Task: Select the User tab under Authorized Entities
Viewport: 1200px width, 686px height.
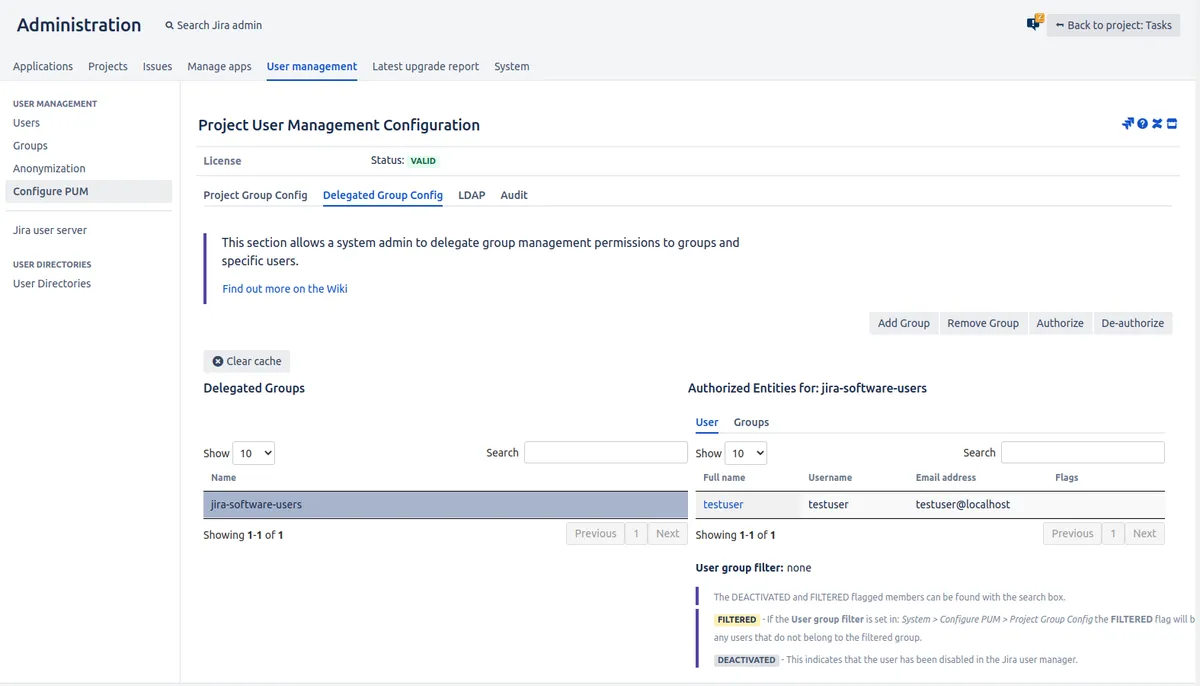Action: point(707,422)
